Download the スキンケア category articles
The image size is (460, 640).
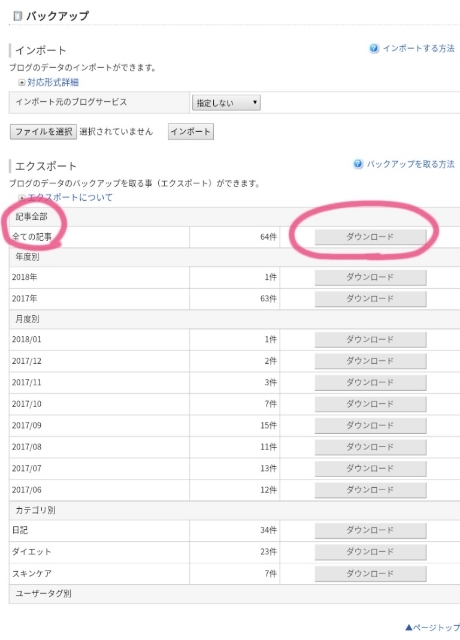click(x=370, y=573)
